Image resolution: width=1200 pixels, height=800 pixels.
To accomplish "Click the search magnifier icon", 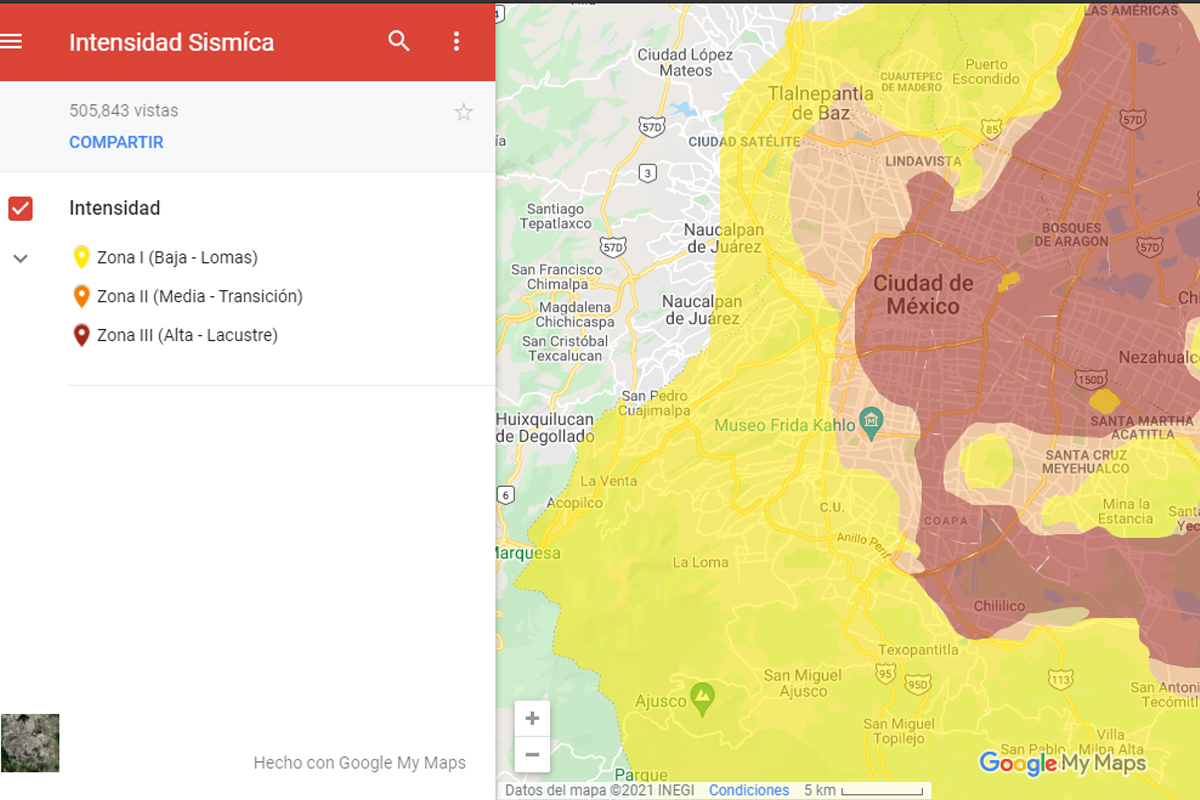I will point(399,41).
